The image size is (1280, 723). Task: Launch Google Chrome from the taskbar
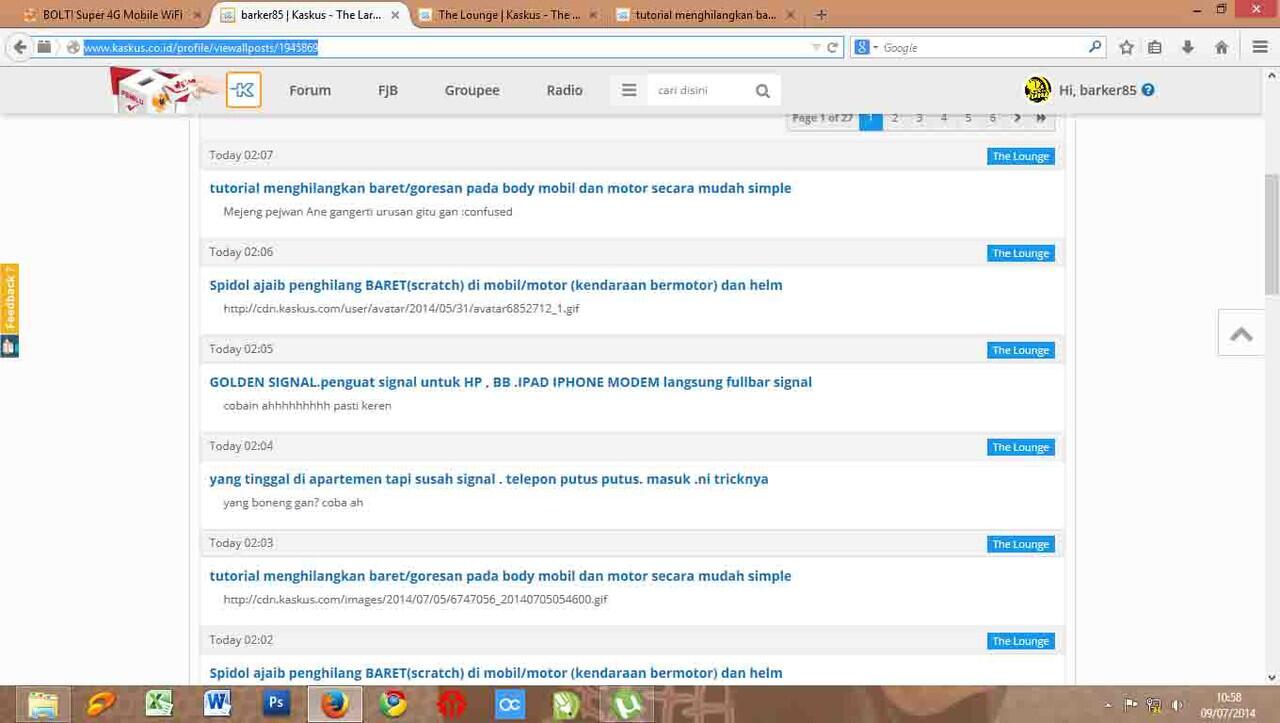coord(393,704)
